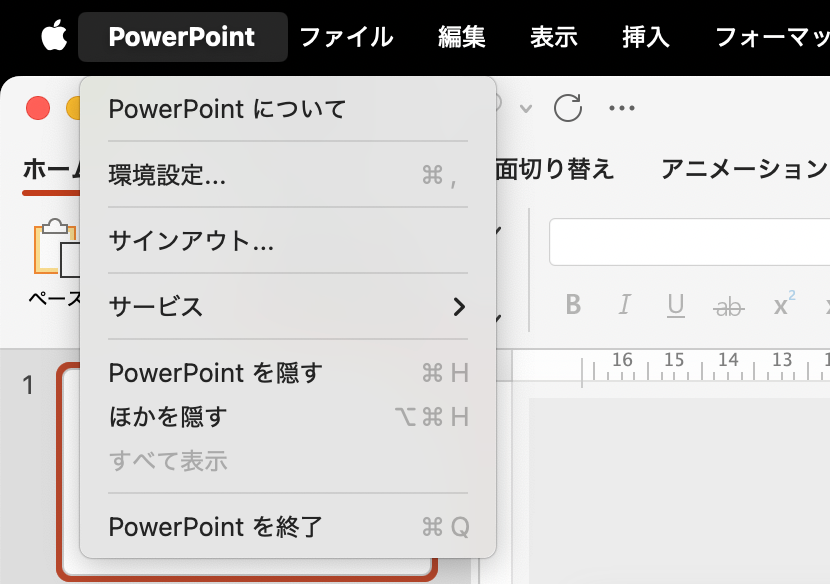Open the 編集 menu

pos(462,37)
